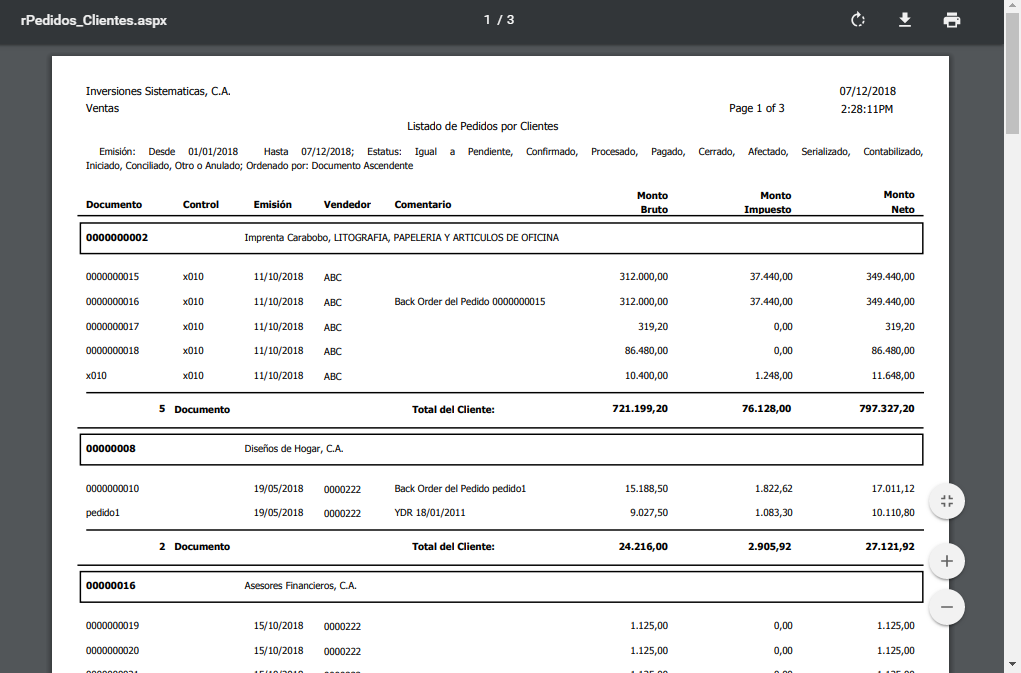Download the PDF report
This screenshot has width=1021, height=673.
(904, 20)
